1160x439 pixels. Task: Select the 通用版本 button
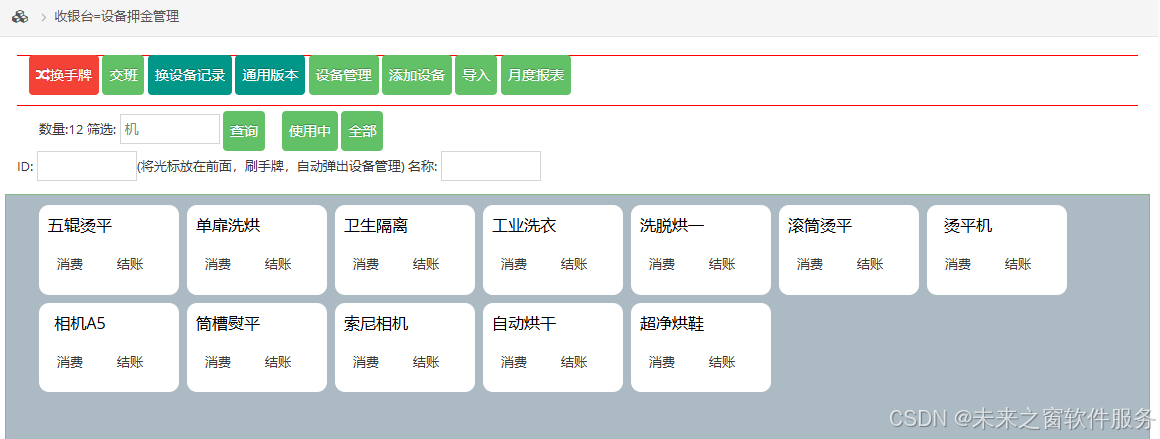270,75
